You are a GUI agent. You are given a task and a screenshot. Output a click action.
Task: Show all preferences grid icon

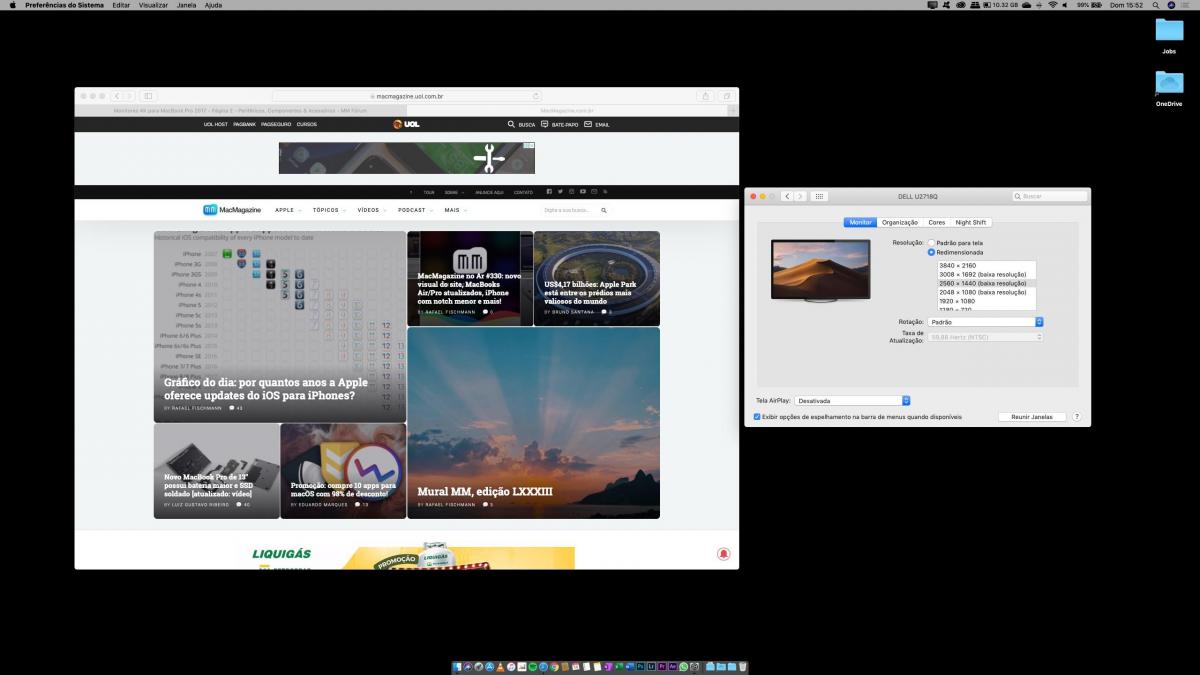[819, 196]
